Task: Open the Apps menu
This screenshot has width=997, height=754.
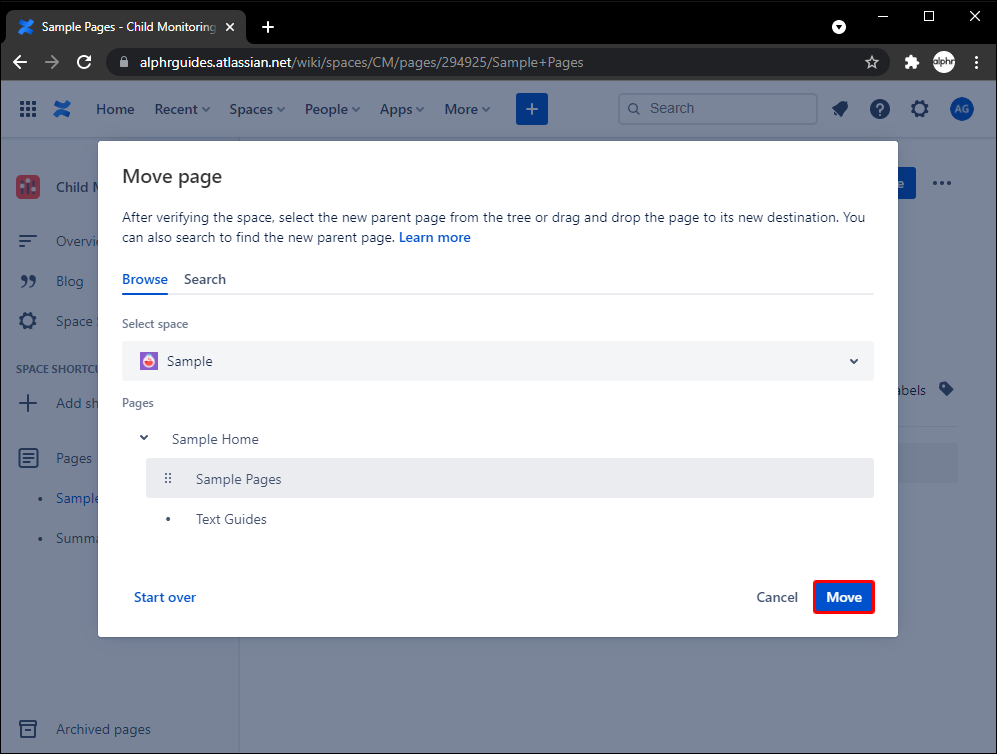Action: point(401,109)
